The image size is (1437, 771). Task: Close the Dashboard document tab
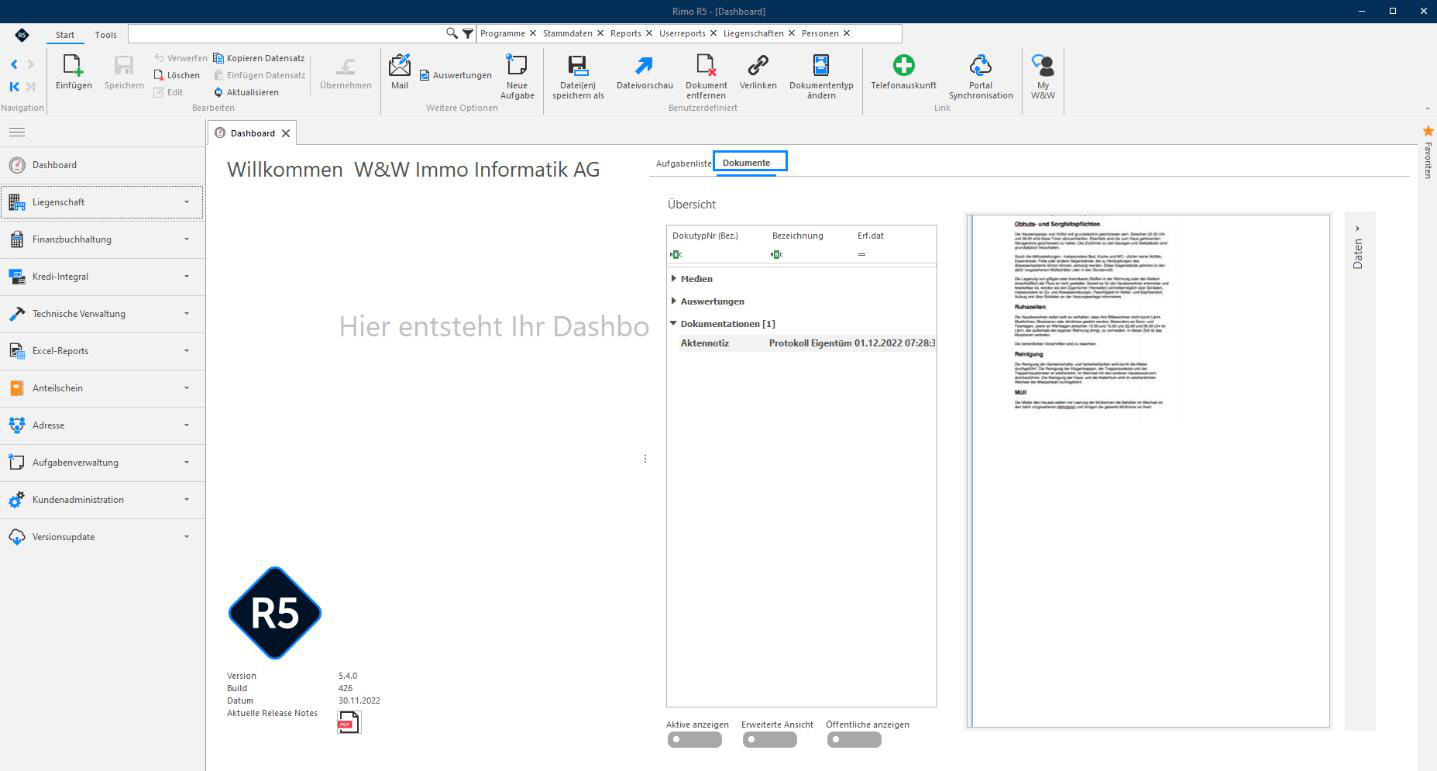[x=285, y=133]
